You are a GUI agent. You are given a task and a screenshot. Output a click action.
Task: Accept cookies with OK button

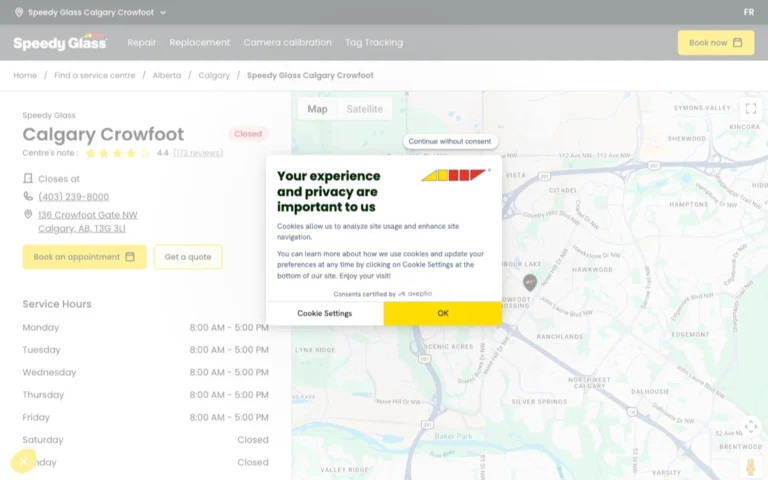[x=443, y=313]
